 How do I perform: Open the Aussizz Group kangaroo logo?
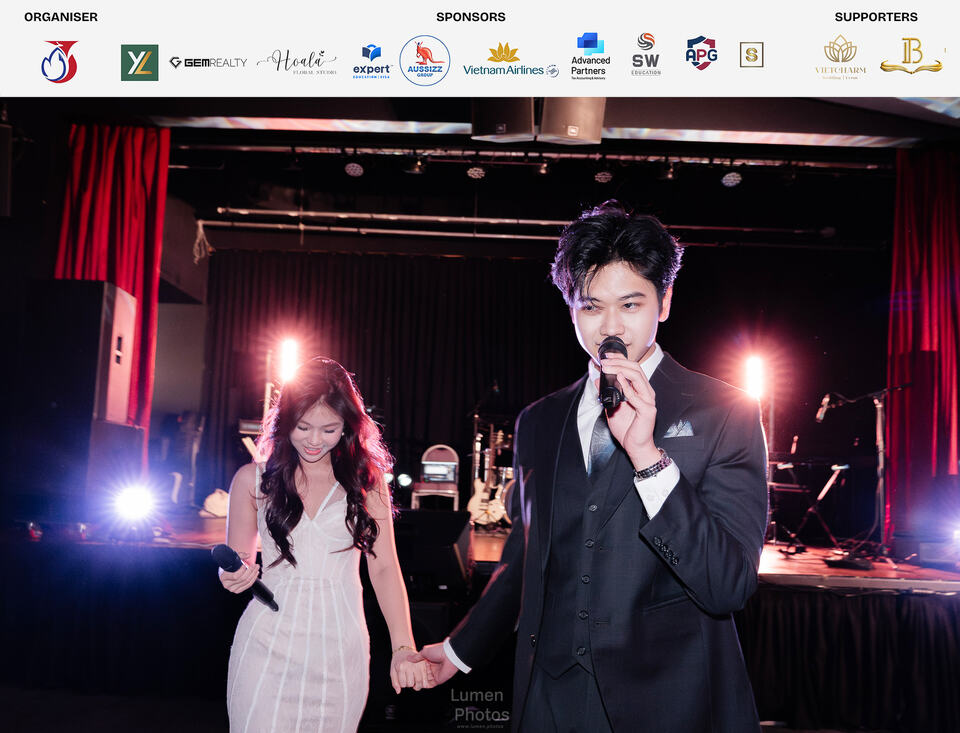coord(425,60)
